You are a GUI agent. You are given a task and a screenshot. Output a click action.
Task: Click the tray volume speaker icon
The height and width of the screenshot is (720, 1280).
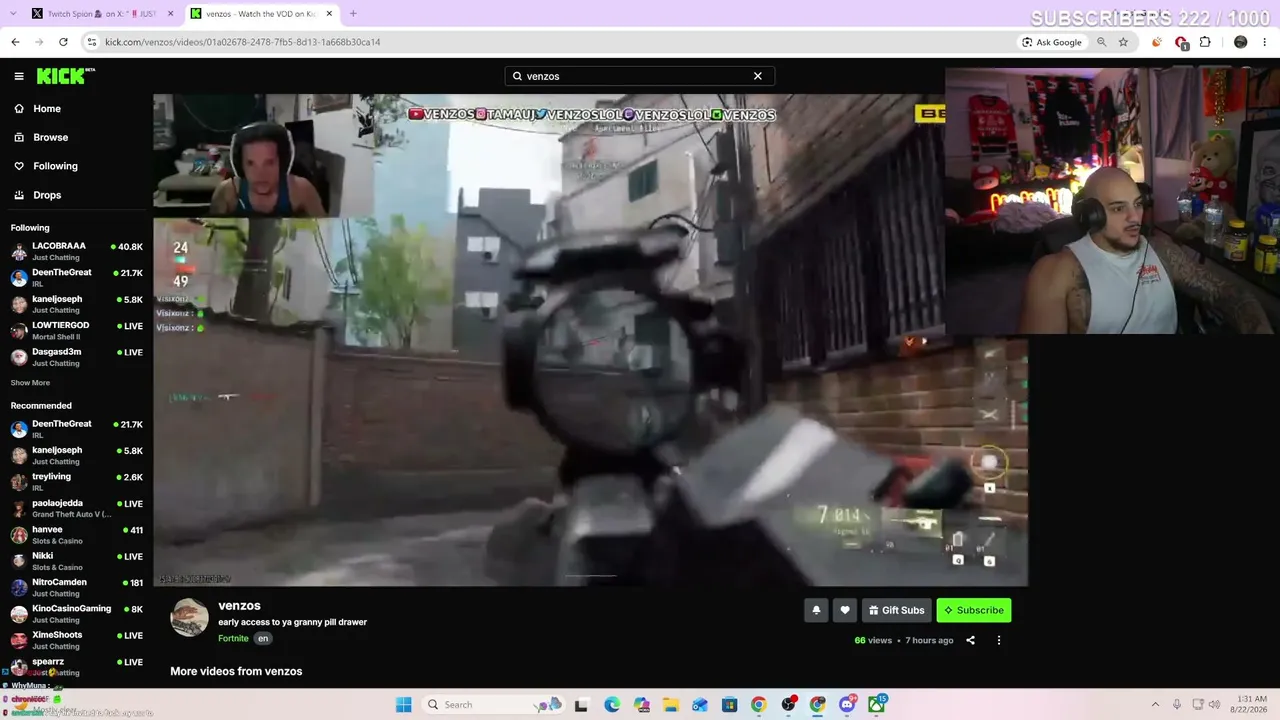tap(1214, 705)
